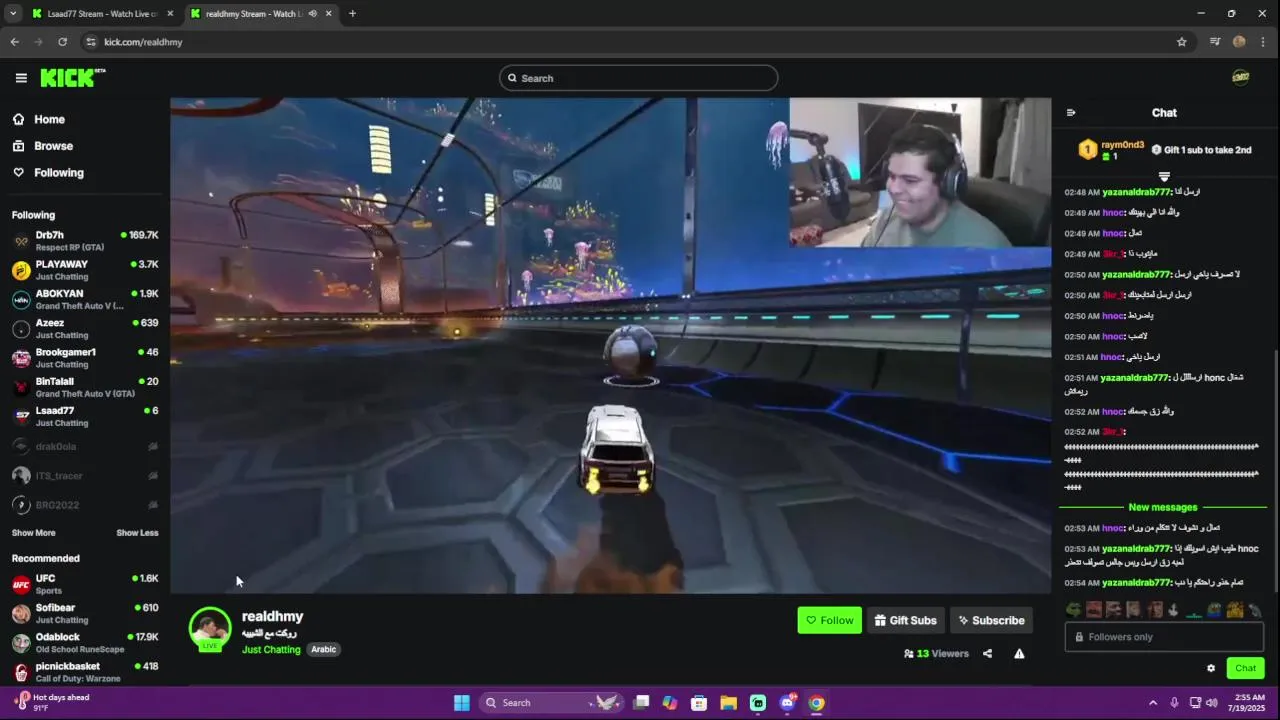Screen dimensions: 1280x720
Task: Reload the page in Chrome
Action: click(62, 42)
